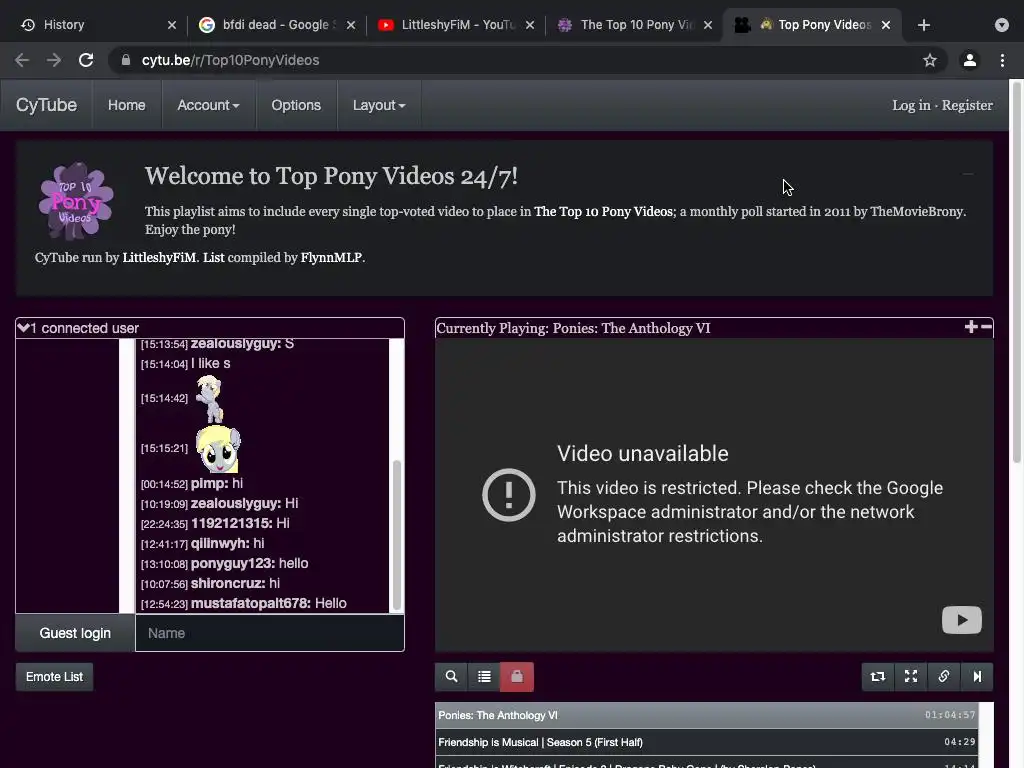The image size is (1024, 768).
Task: Bookmark this page with the star
Action: click(x=930, y=60)
